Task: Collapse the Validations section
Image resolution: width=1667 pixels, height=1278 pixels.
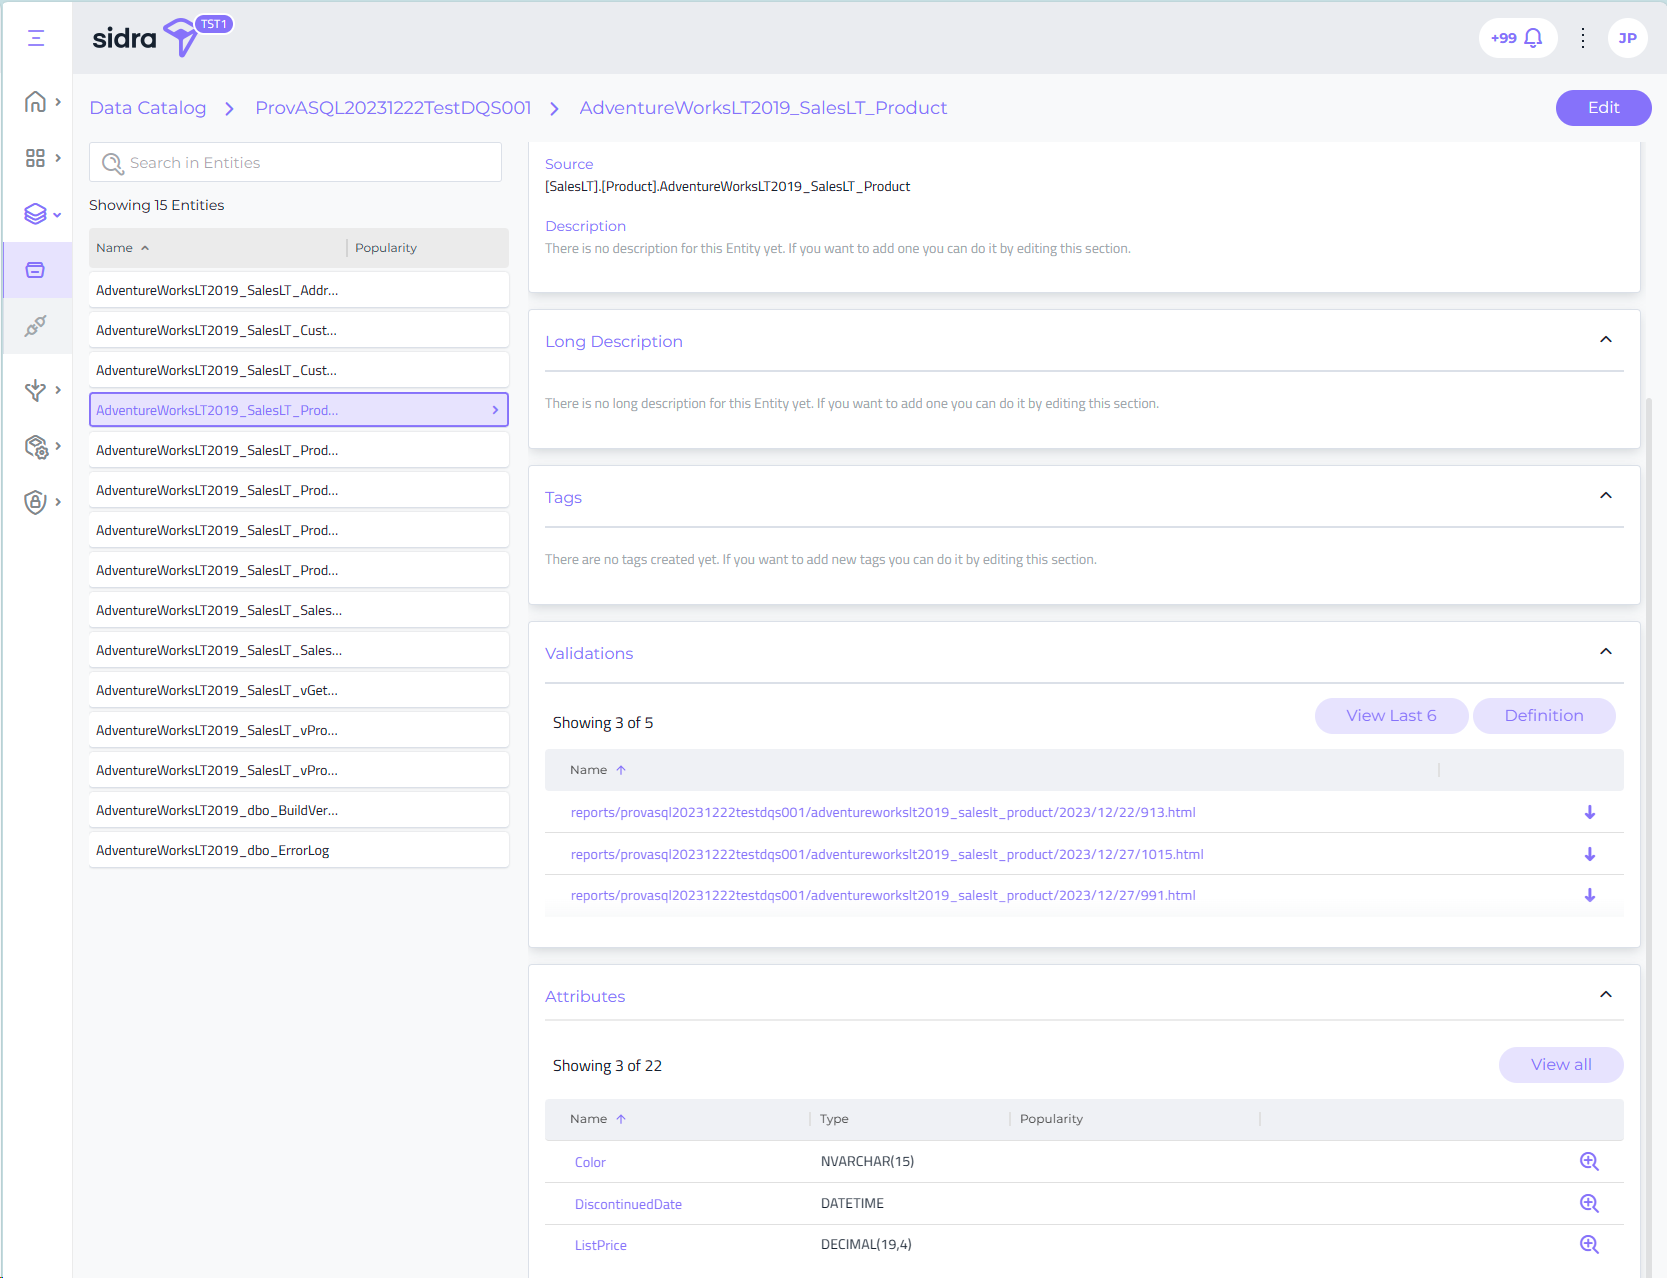Action: coord(1605,652)
